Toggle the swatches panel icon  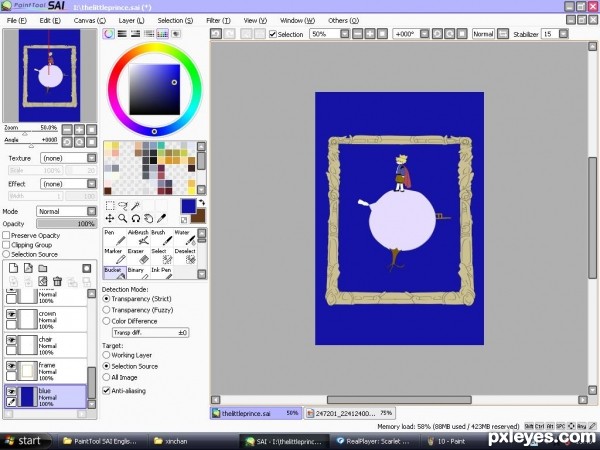tap(162, 34)
